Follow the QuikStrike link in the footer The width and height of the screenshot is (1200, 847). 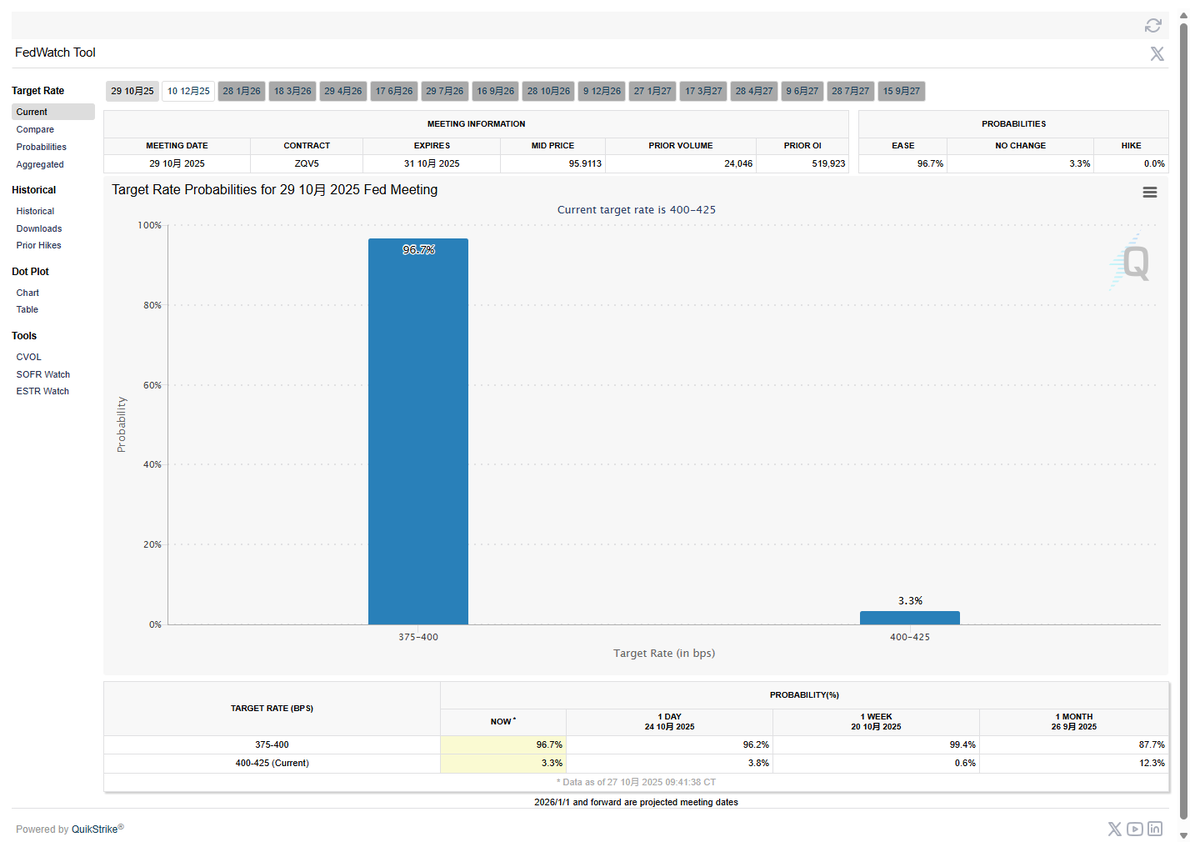pos(96,829)
